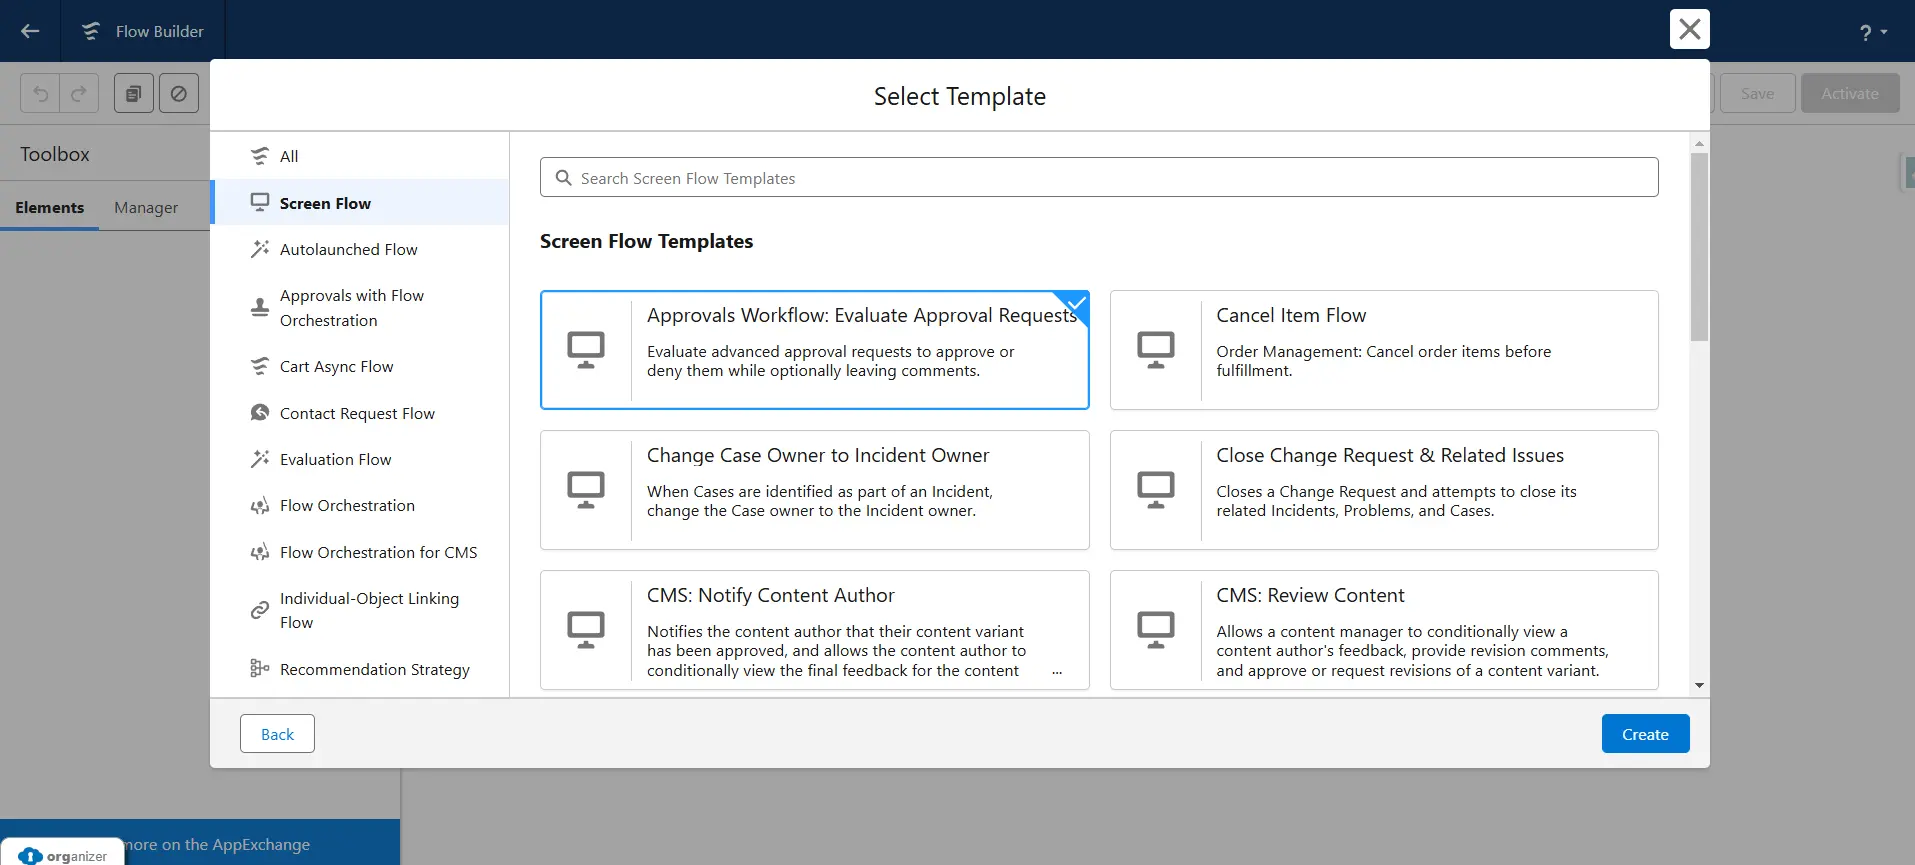Viewport: 1915px width, 865px height.
Task: Open the organizer extension badge
Action: (x=63, y=854)
